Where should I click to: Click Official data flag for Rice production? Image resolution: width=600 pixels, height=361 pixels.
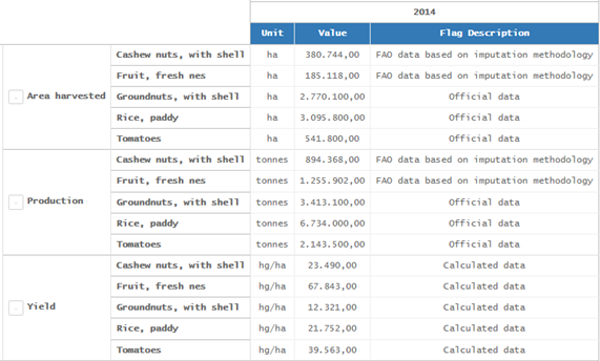(484, 223)
